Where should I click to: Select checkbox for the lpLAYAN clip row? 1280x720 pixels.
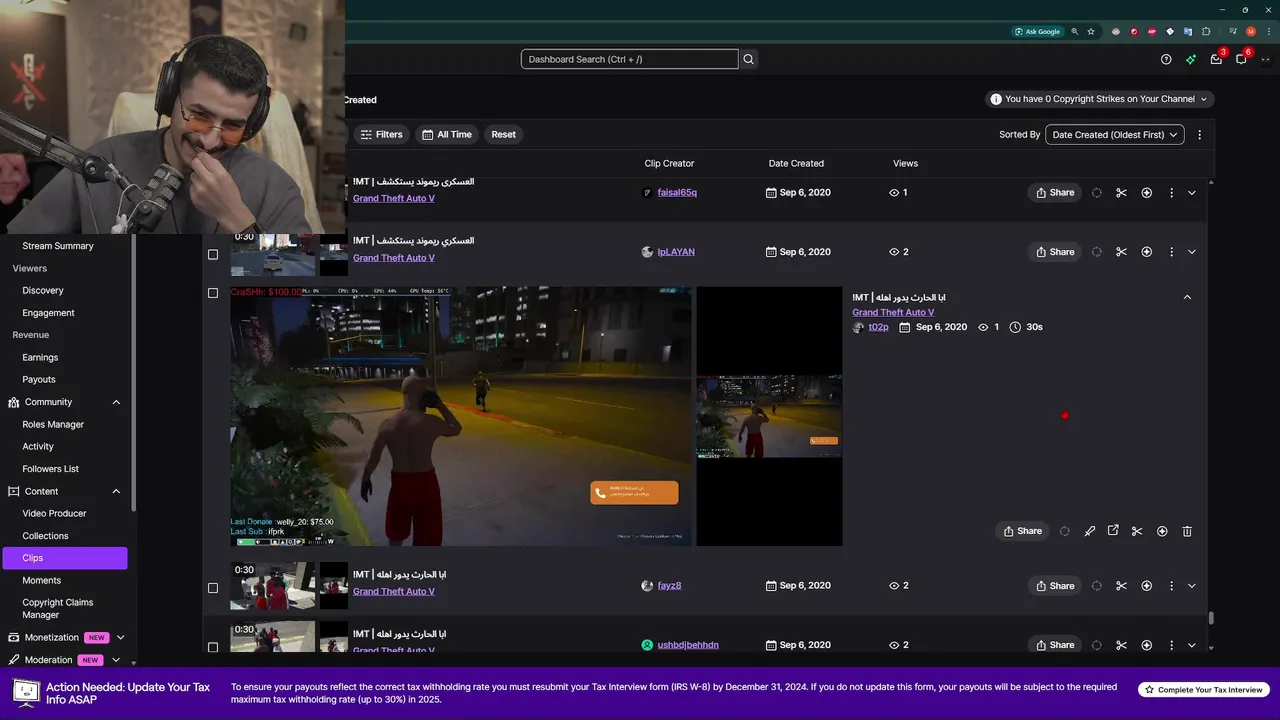[212, 254]
